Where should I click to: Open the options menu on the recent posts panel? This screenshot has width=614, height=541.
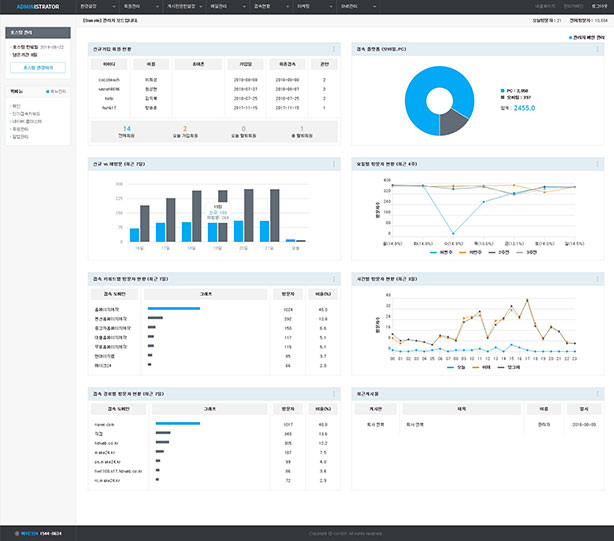[x=599, y=393]
